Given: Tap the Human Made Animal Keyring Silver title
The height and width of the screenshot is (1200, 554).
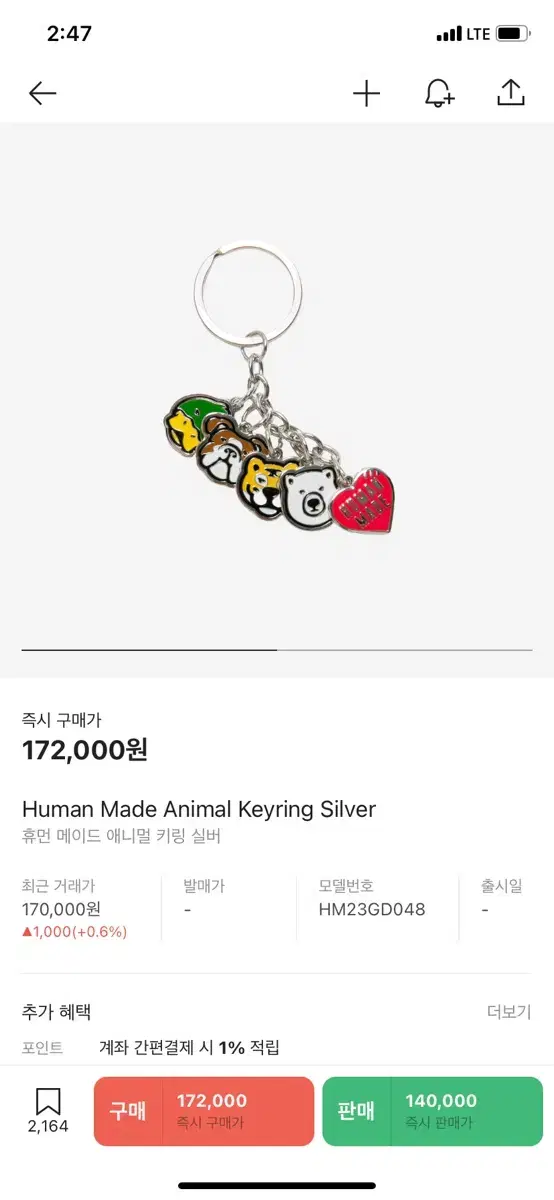Looking at the screenshot, I should (x=199, y=809).
